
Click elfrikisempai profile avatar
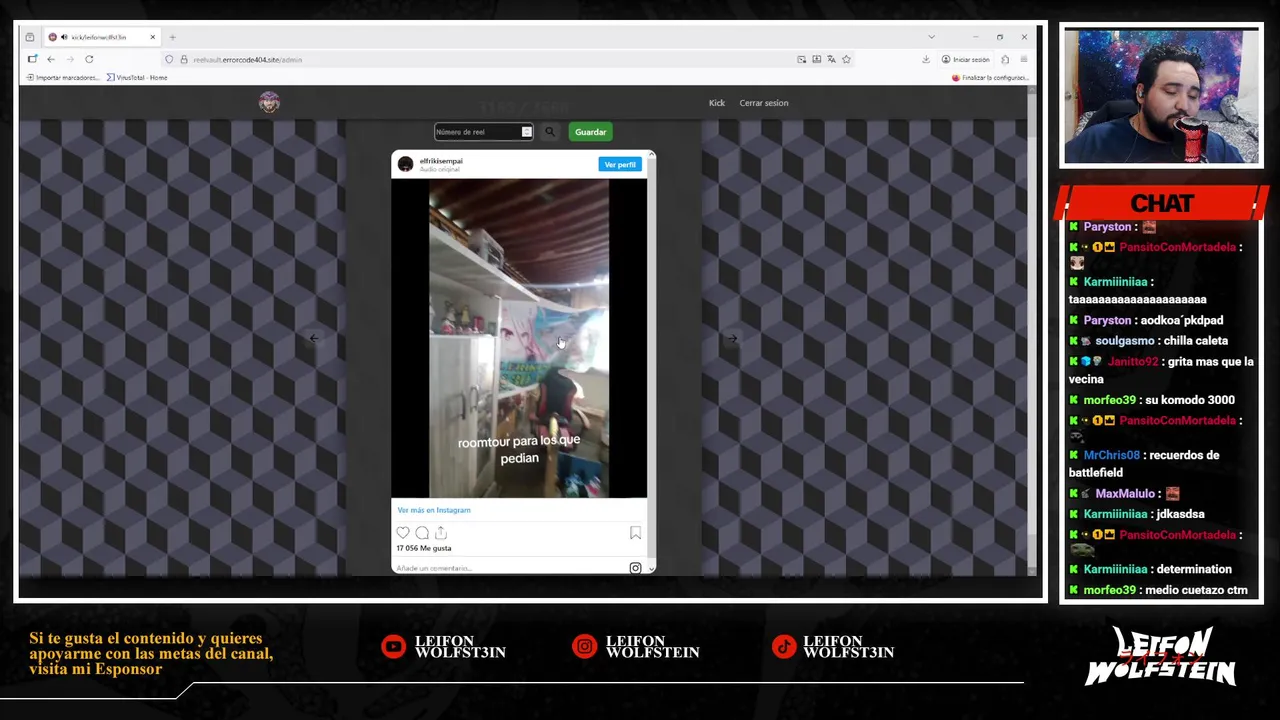(x=405, y=164)
